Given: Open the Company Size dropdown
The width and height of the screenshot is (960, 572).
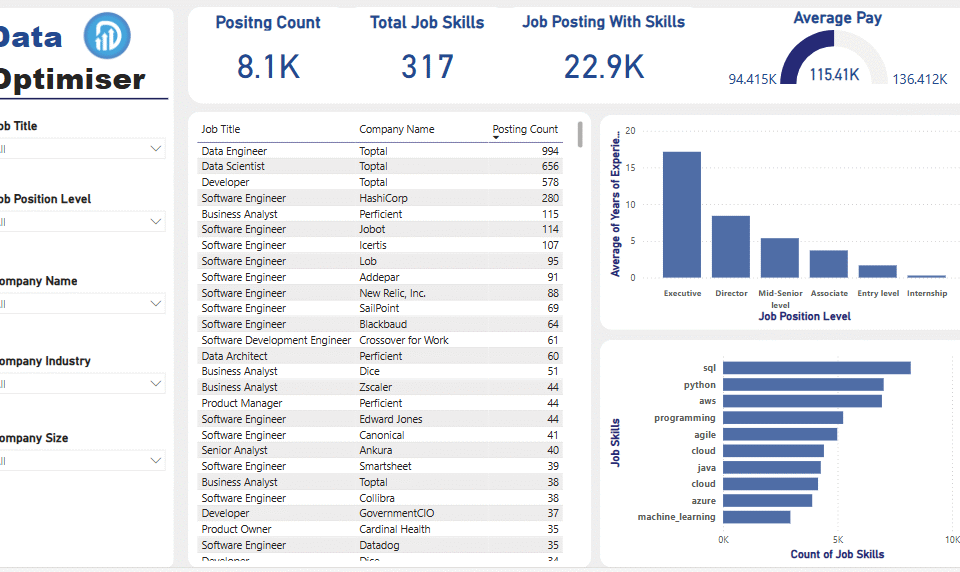Looking at the screenshot, I should (155, 460).
